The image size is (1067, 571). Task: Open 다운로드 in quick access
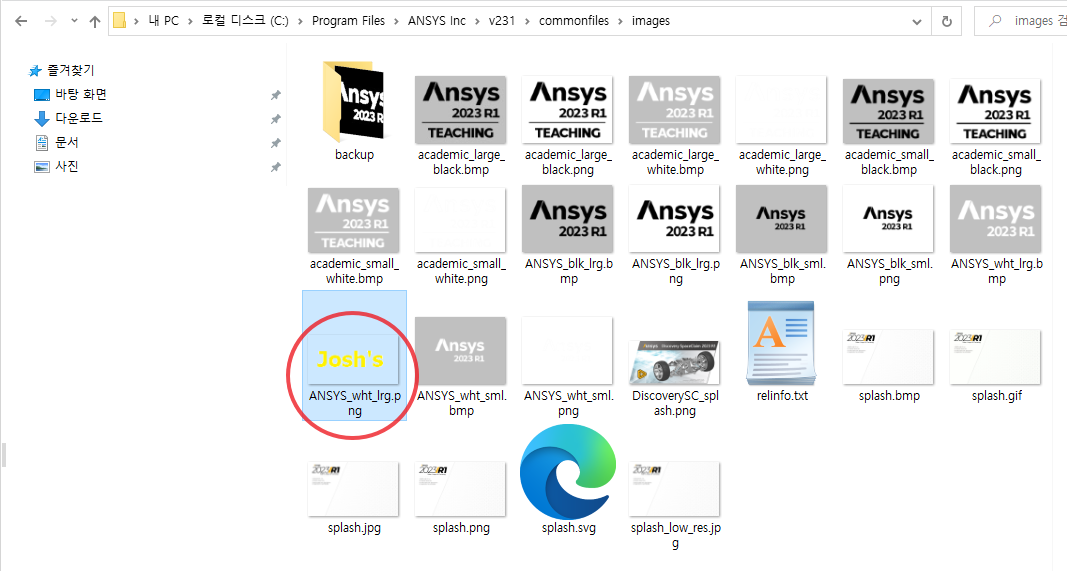[x=78, y=118]
